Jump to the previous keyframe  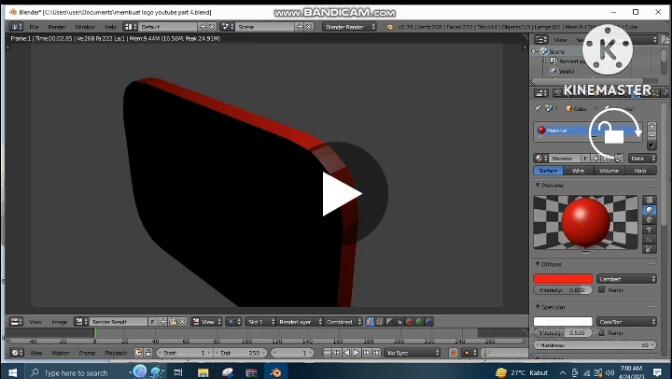pos(336,353)
